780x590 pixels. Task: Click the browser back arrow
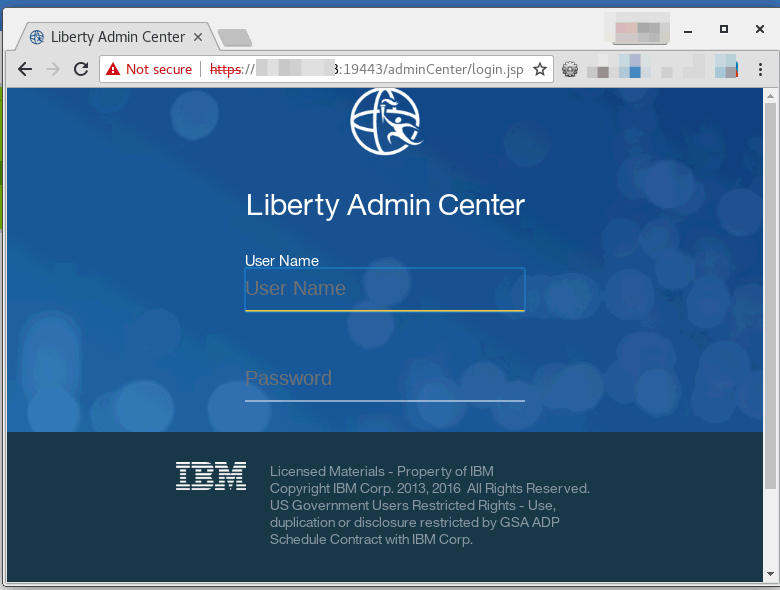[x=25, y=69]
